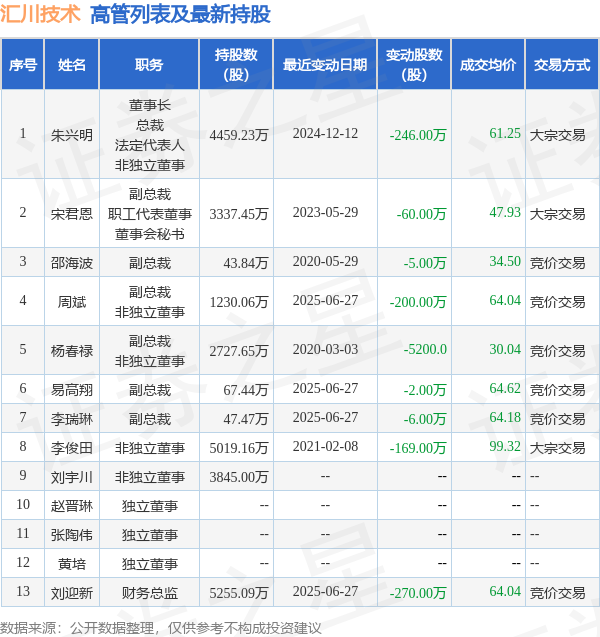This screenshot has width=600, height=637.
Task: Click 董事会秘书 in 宋君恩's positions
Action: click(150, 234)
